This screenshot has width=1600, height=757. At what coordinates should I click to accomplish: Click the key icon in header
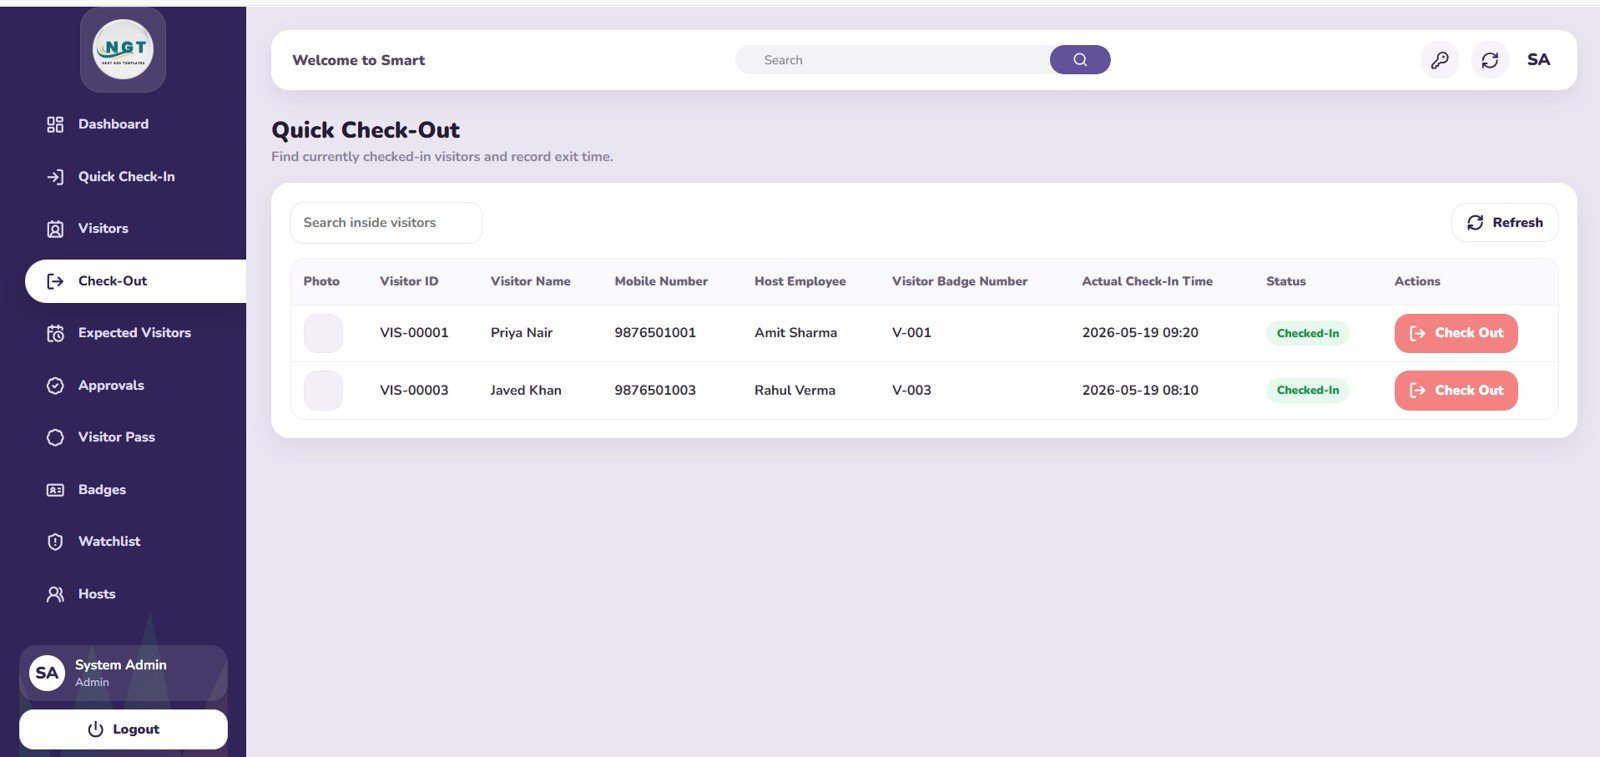click(x=1440, y=60)
